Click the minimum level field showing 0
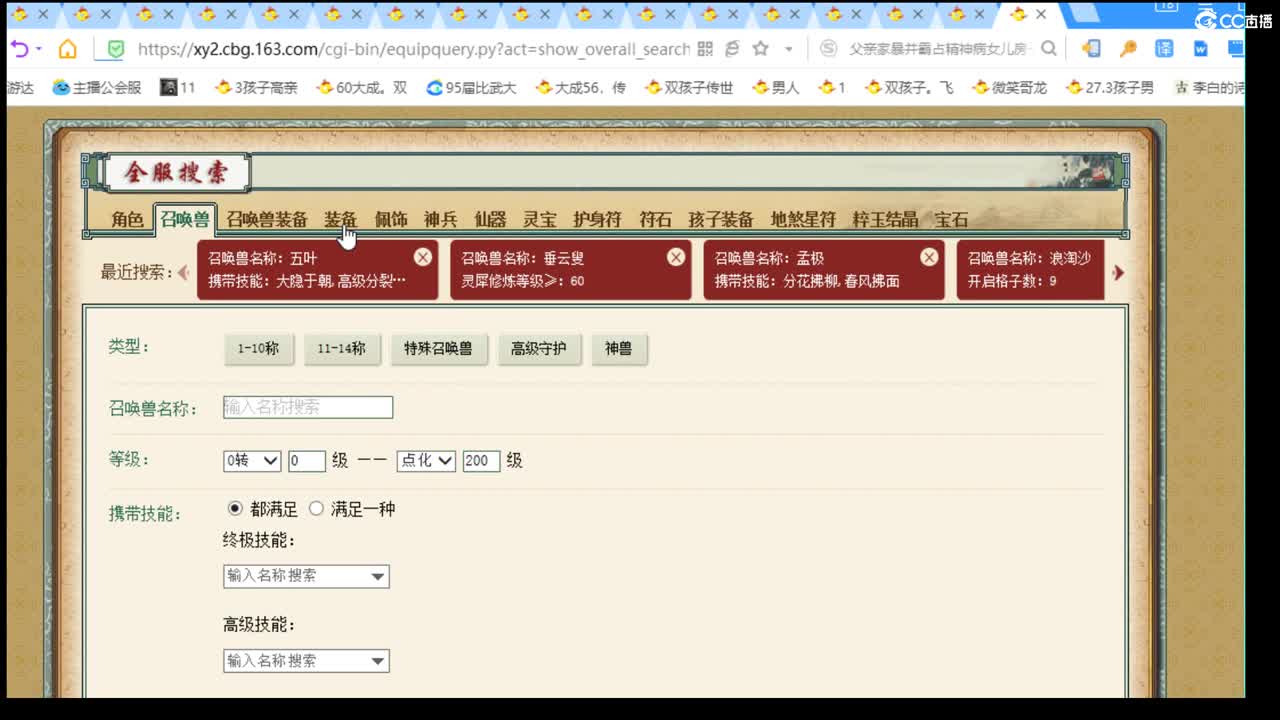The height and width of the screenshot is (720, 1280). (307, 461)
